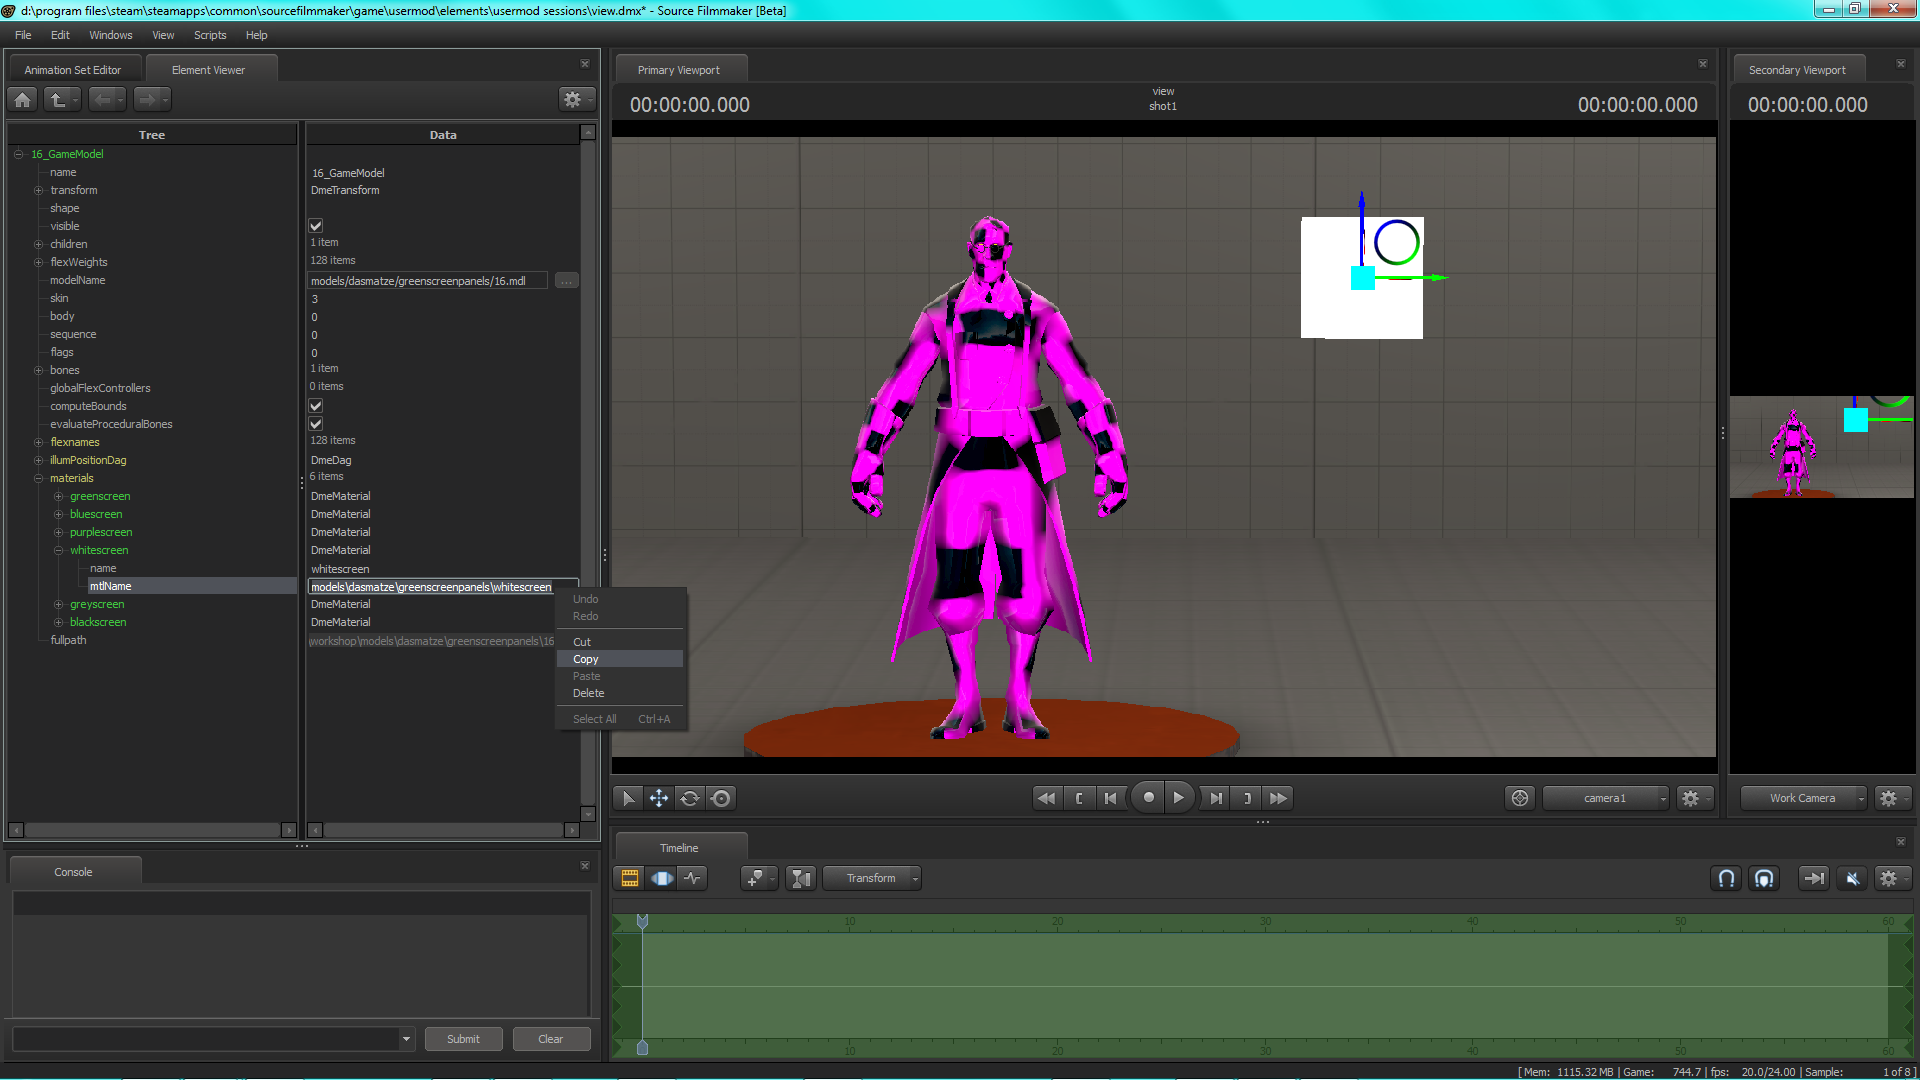Toggle the snap magnet icon in the timeline
Image resolution: width=1920 pixels, height=1080 pixels.
pos(1727,878)
